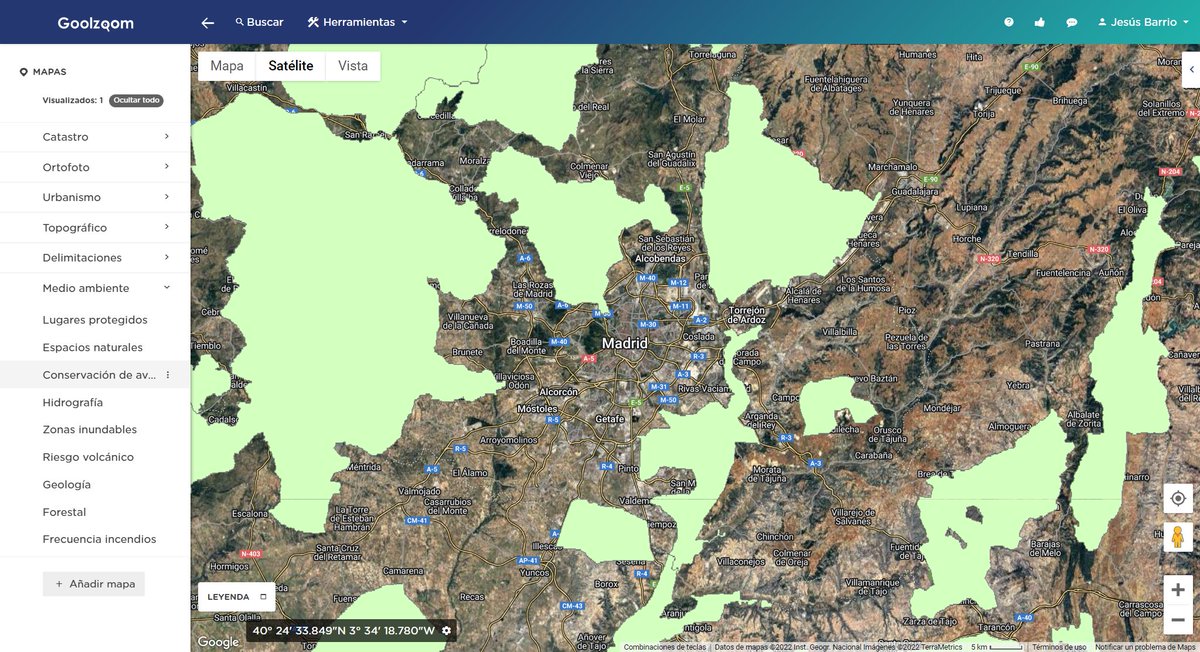Click the back arrow in the header
Screen dimensions: 1200x652
click(x=207, y=22)
